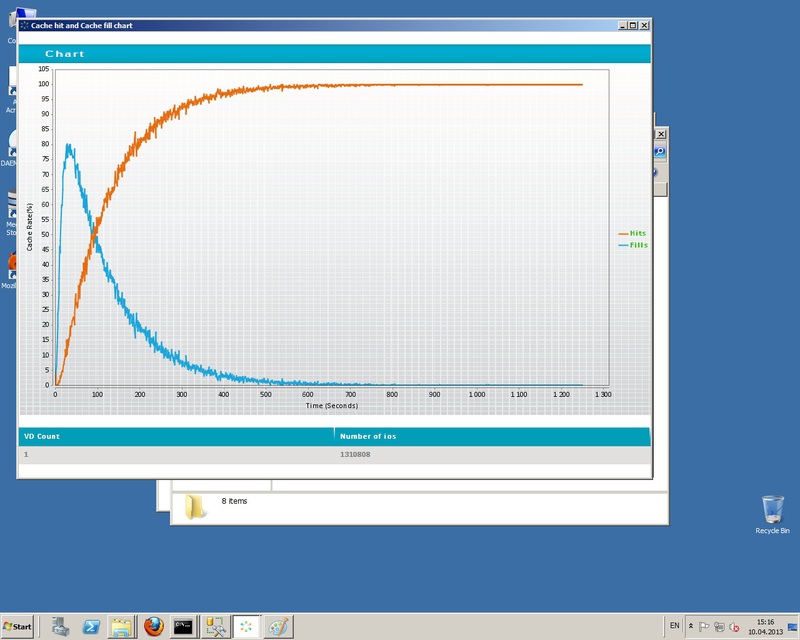Click the Number of ios column header
800x640 pixels.
[x=492, y=436]
